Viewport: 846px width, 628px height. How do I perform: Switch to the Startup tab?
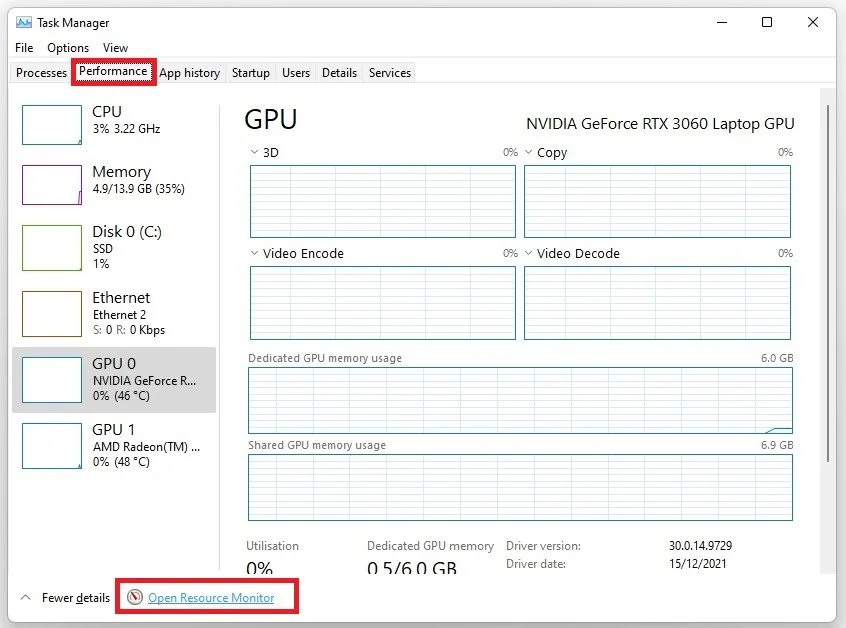[x=251, y=73]
